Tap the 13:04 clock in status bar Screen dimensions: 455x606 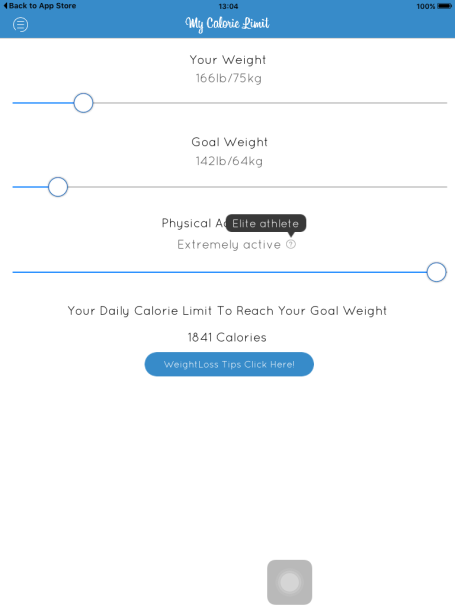coord(228,6)
